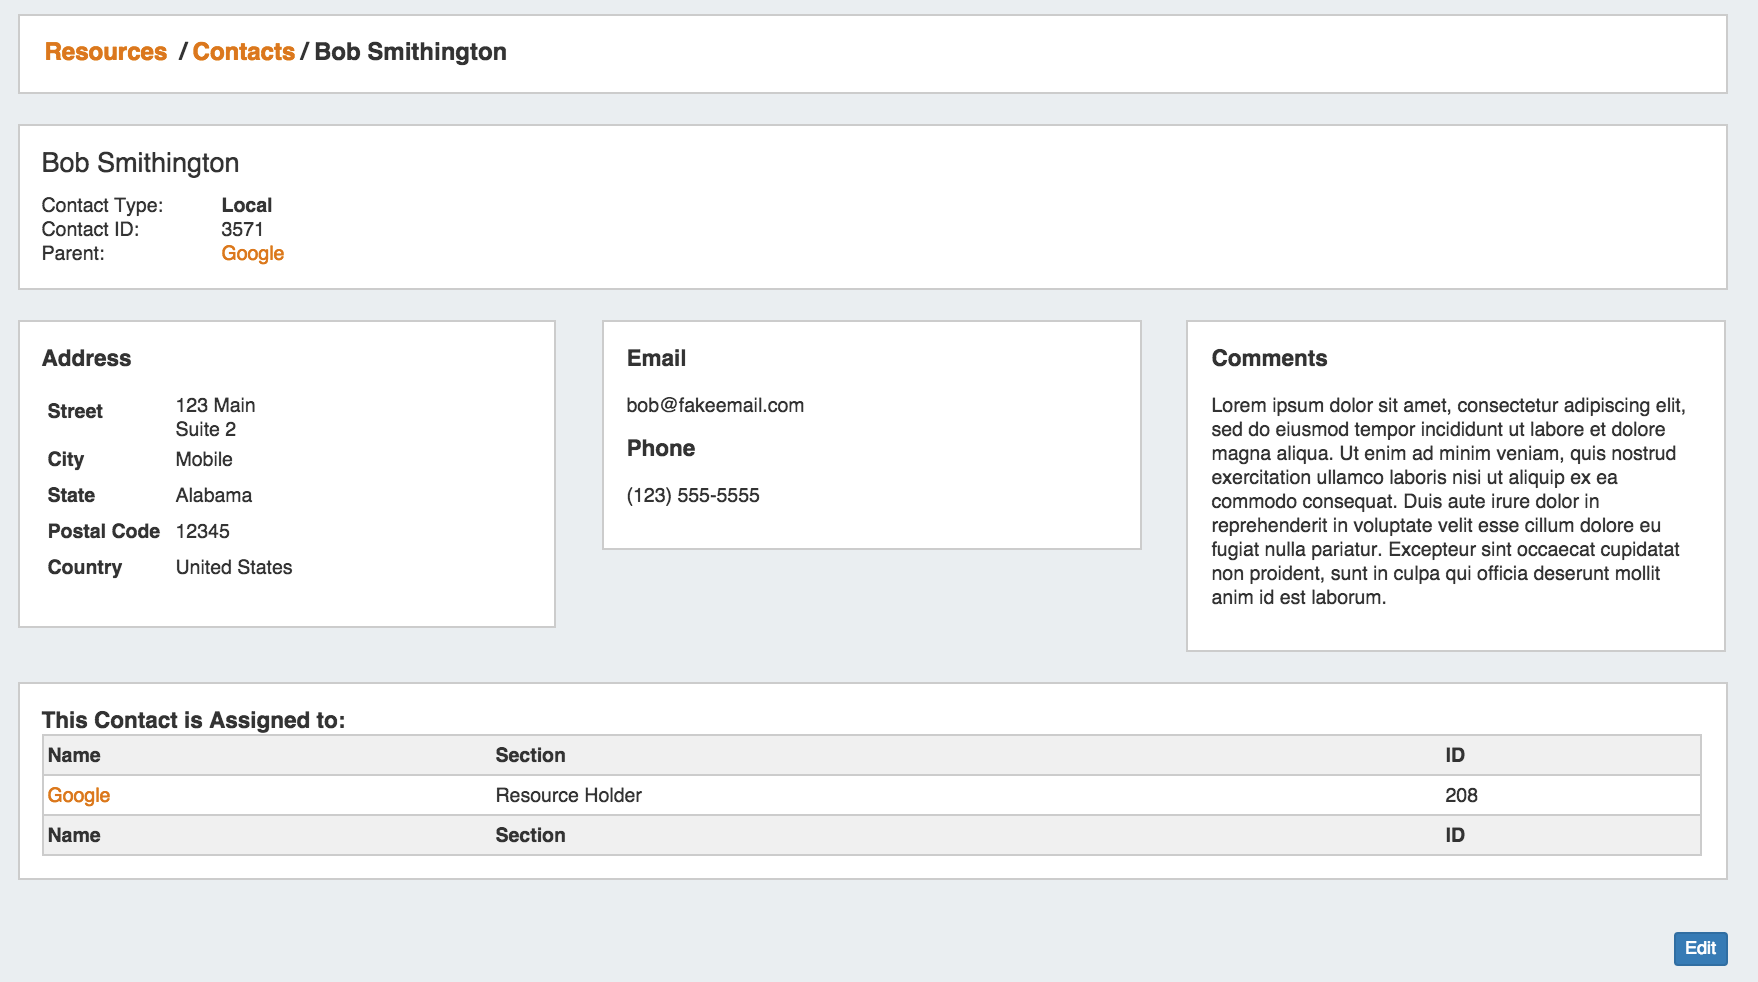Click the Resource Holder section cell
Screen dimensions: 1758x982
568,796
